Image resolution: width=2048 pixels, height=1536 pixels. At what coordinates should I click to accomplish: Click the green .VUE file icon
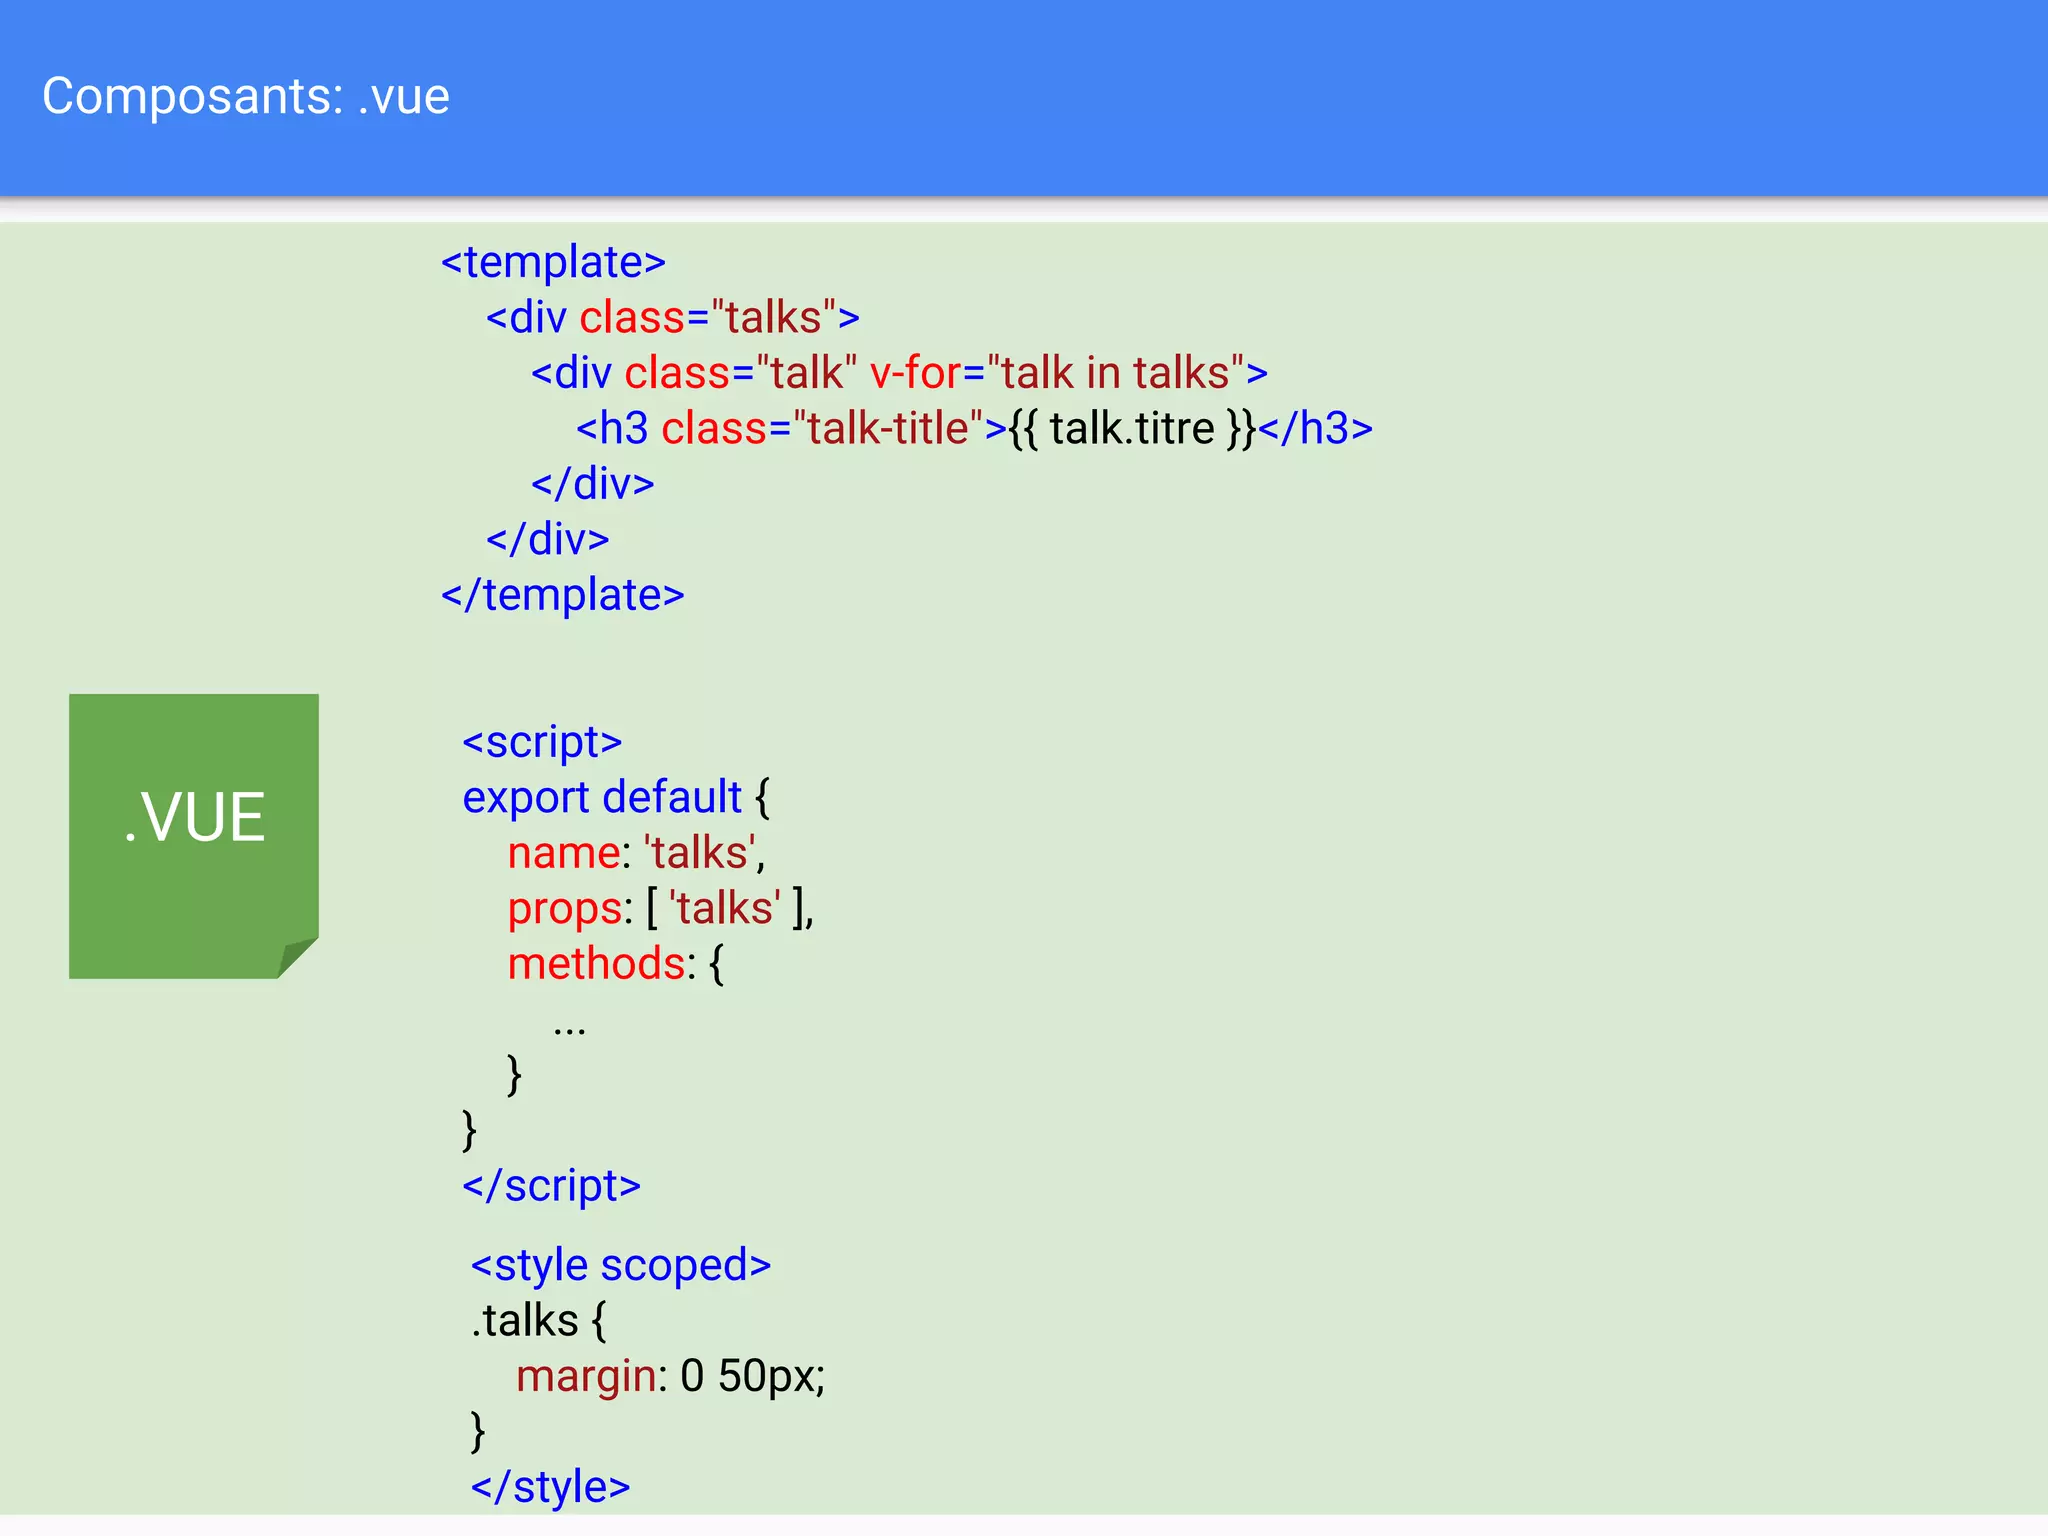[194, 836]
